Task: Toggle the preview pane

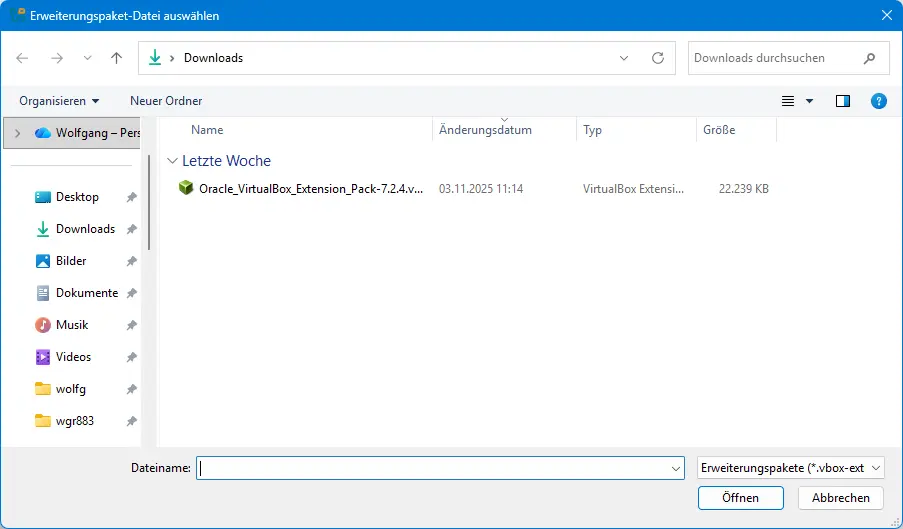Action: [x=843, y=101]
